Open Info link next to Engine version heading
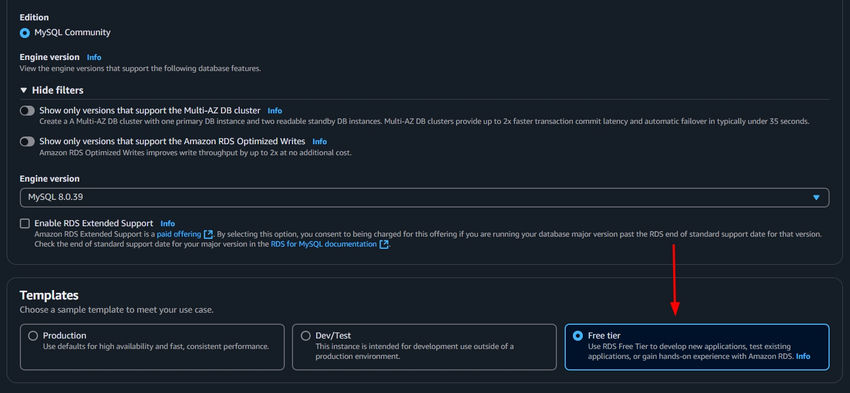Screen dimensions: 850x393 (x=94, y=57)
